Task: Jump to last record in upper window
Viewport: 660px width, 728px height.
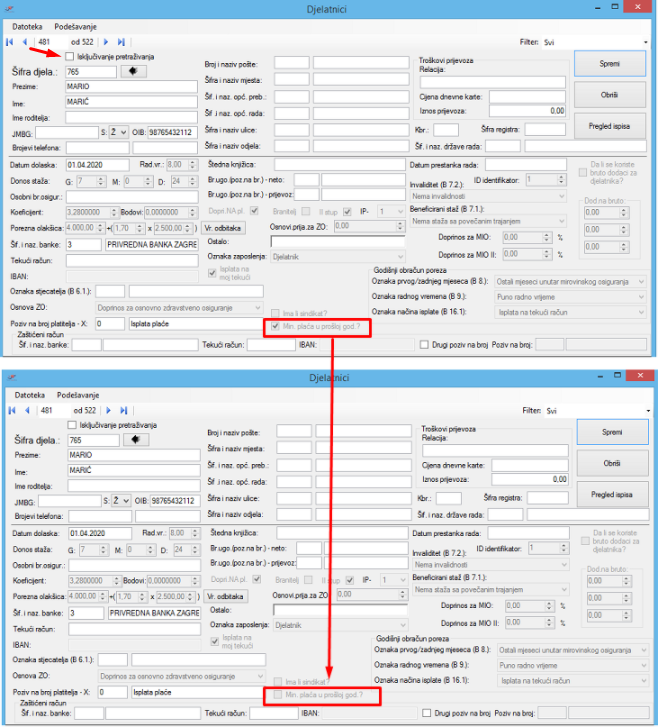Action: click(x=121, y=42)
